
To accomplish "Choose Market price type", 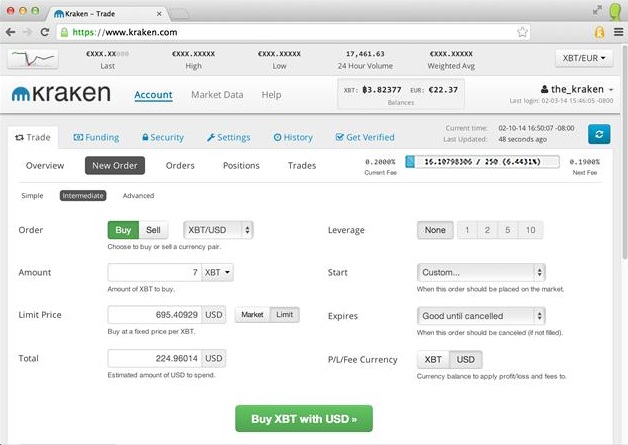I will click(x=252, y=314).
